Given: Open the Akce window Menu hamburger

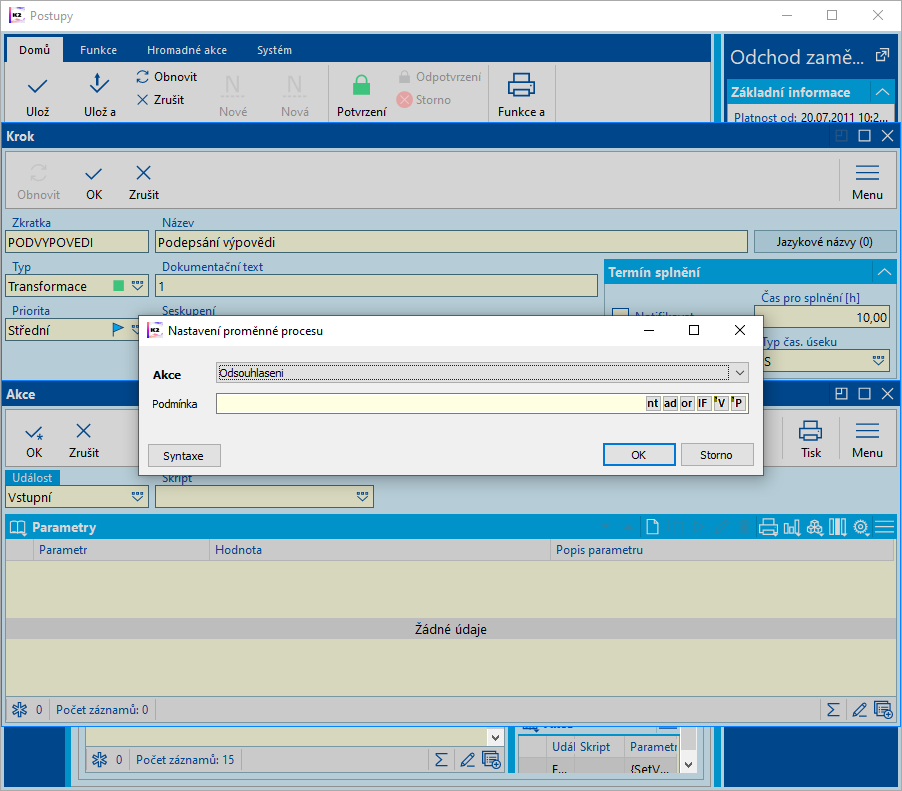Looking at the screenshot, I should click(x=867, y=431).
